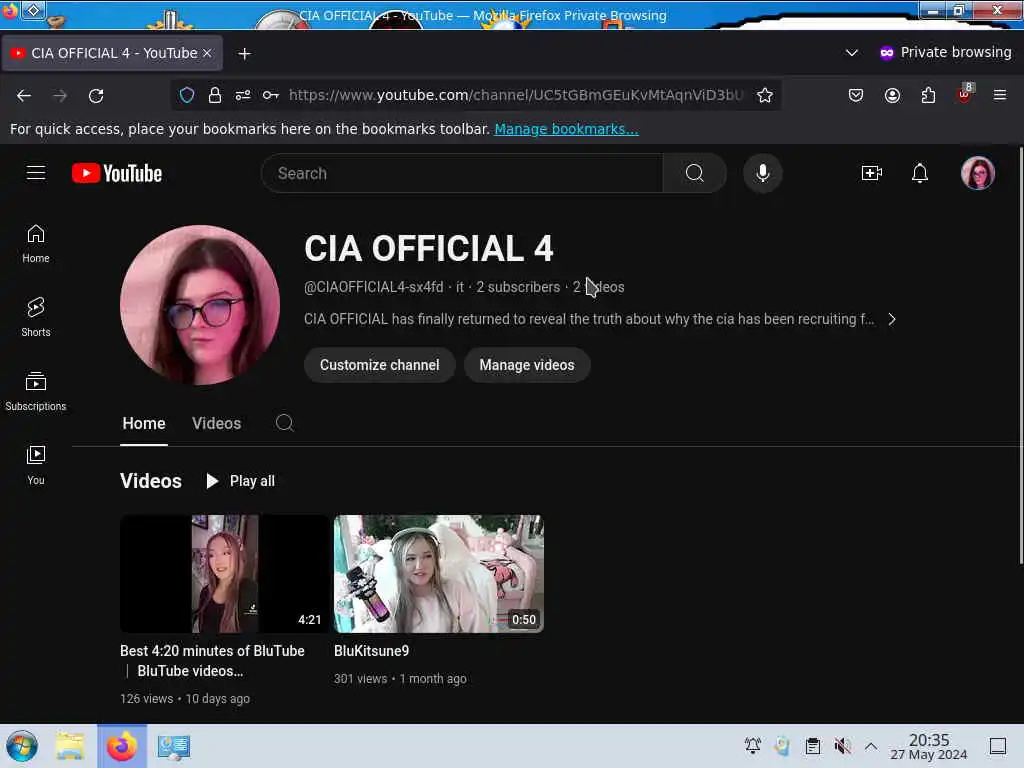Open the 0:50 BluKitsune9 thumbnail
The image size is (1024, 768).
439,573
